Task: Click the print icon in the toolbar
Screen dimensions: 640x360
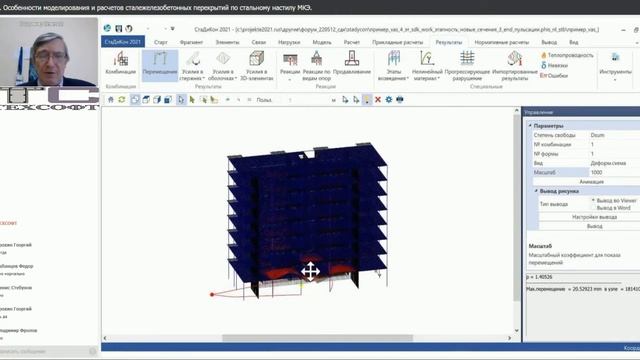Action: pyautogui.click(x=400, y=100)
